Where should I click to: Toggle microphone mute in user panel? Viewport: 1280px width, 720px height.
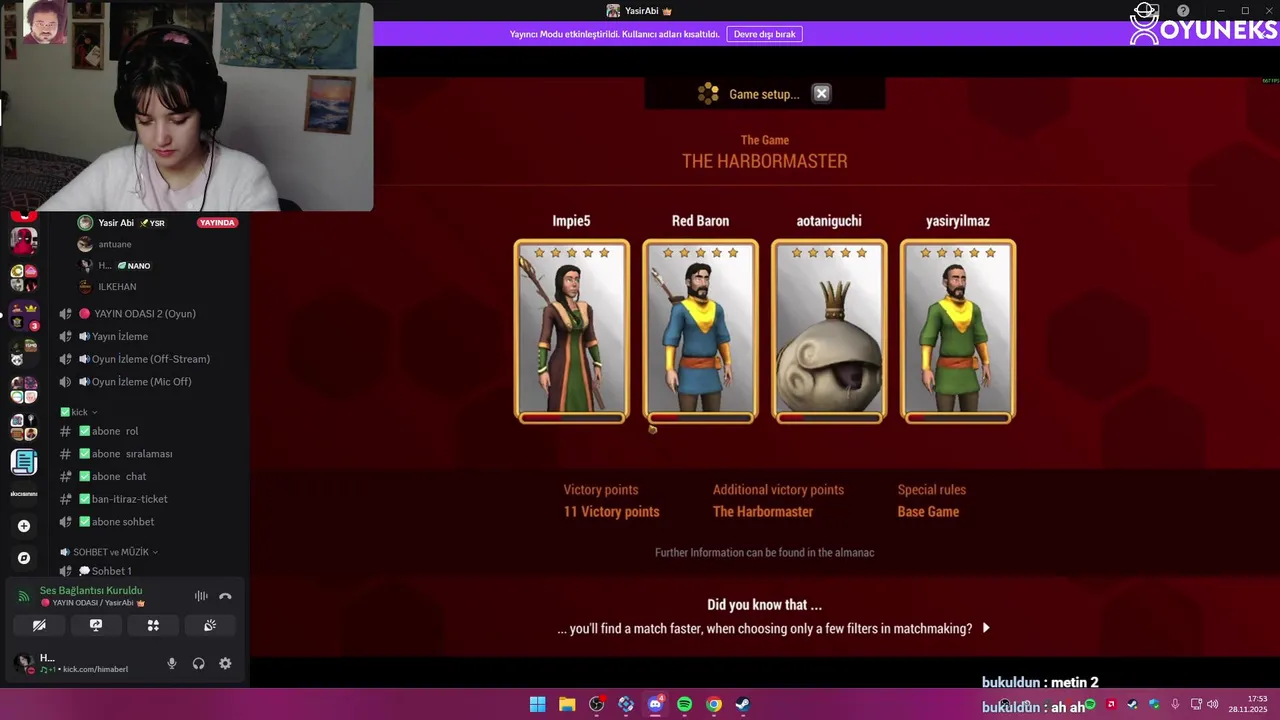172,663
